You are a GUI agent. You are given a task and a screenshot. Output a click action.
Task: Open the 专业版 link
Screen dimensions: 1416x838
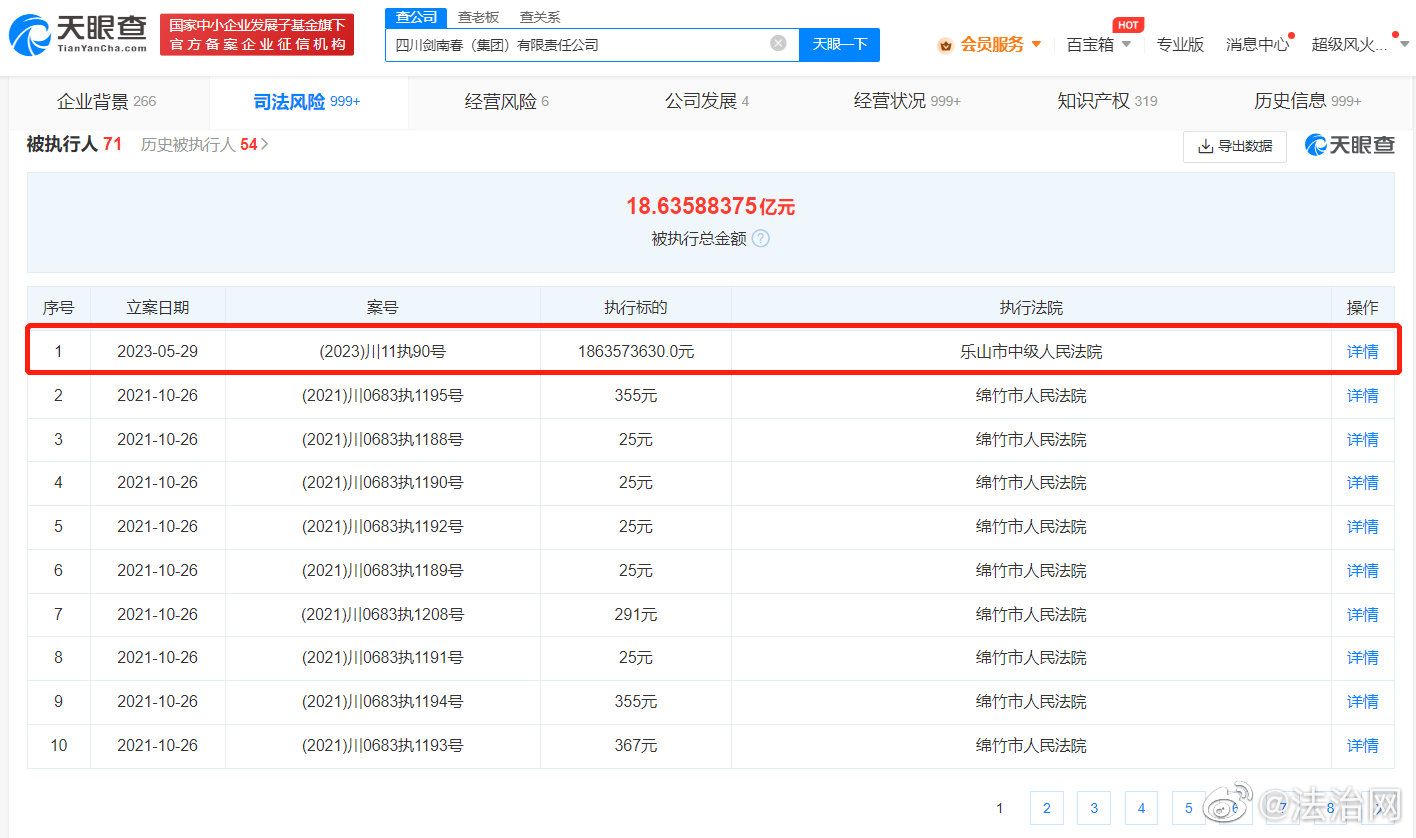(1180, 44)
